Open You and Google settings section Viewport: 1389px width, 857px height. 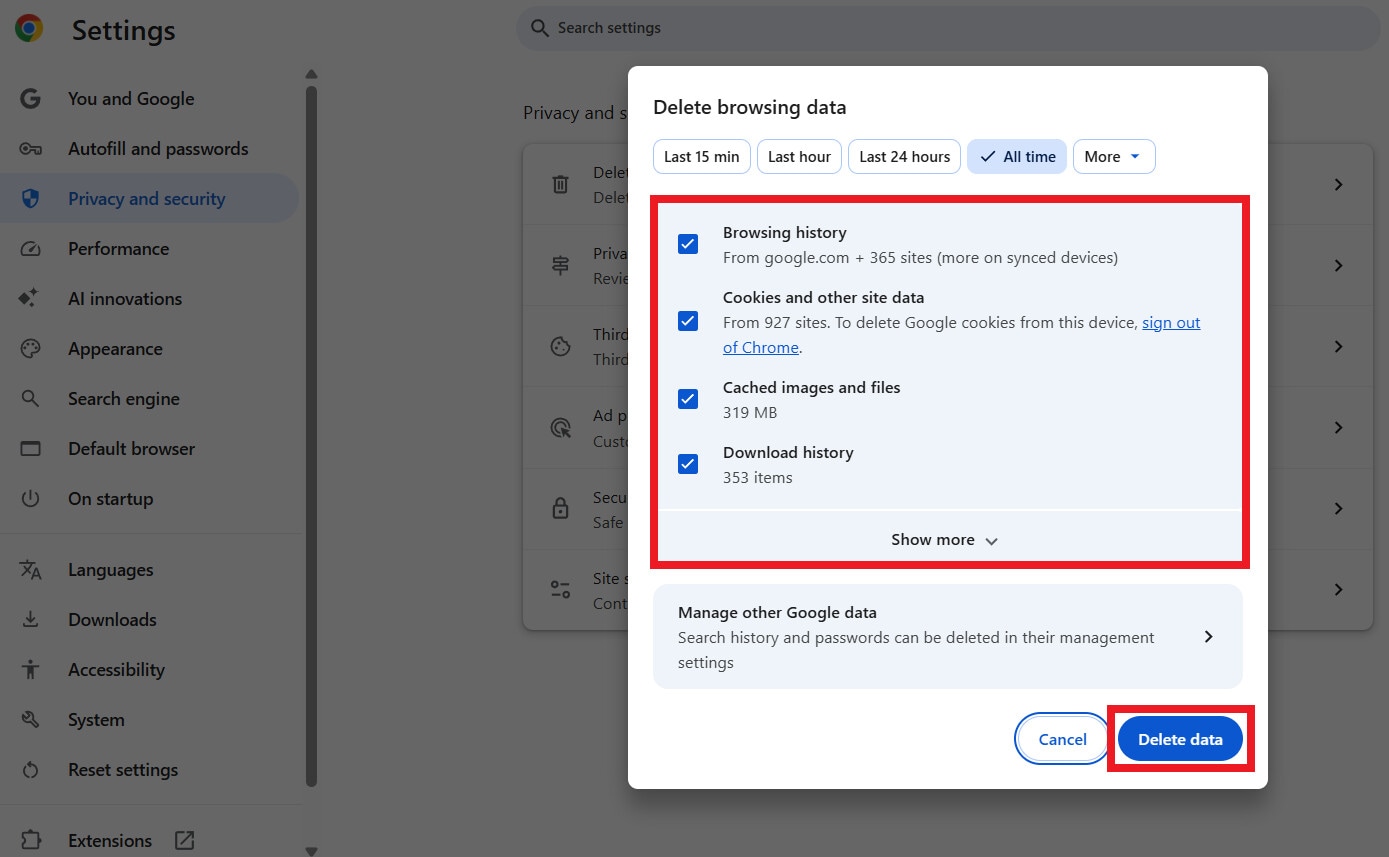click(x=150, y=99)
